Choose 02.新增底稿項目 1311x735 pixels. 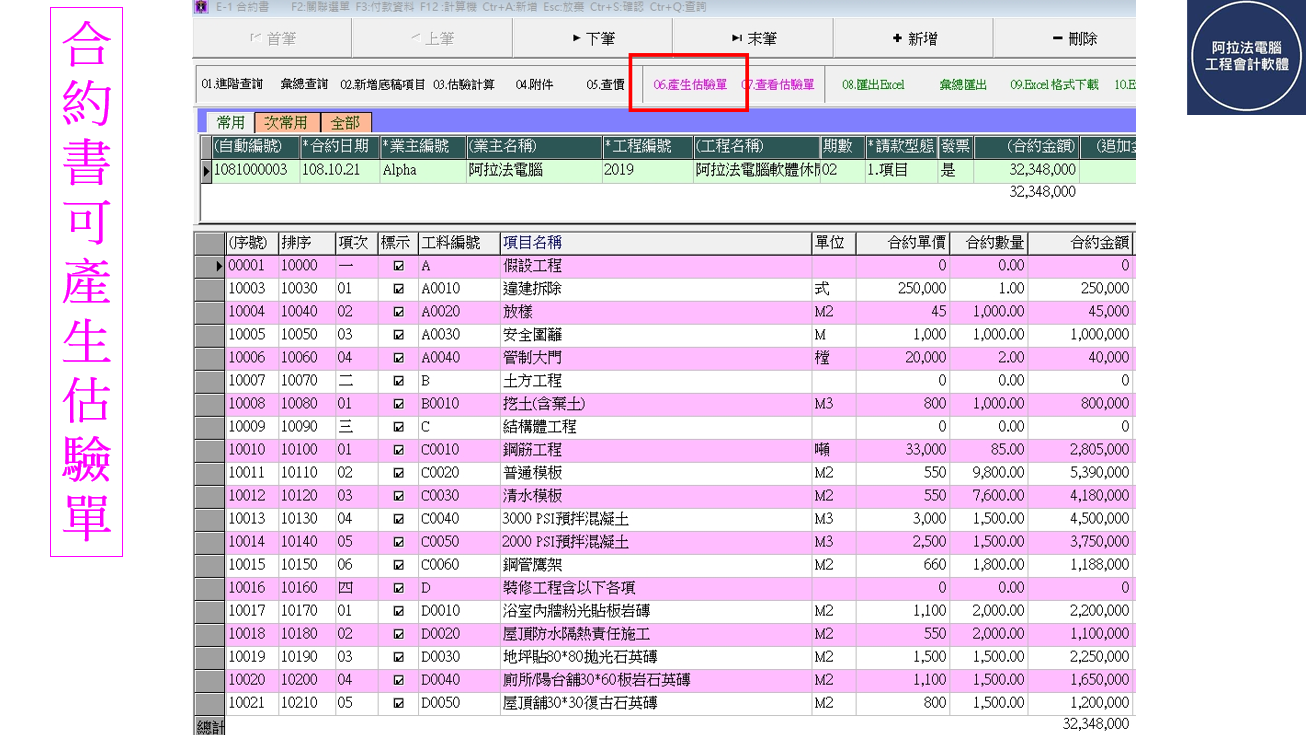pos(383,85)
